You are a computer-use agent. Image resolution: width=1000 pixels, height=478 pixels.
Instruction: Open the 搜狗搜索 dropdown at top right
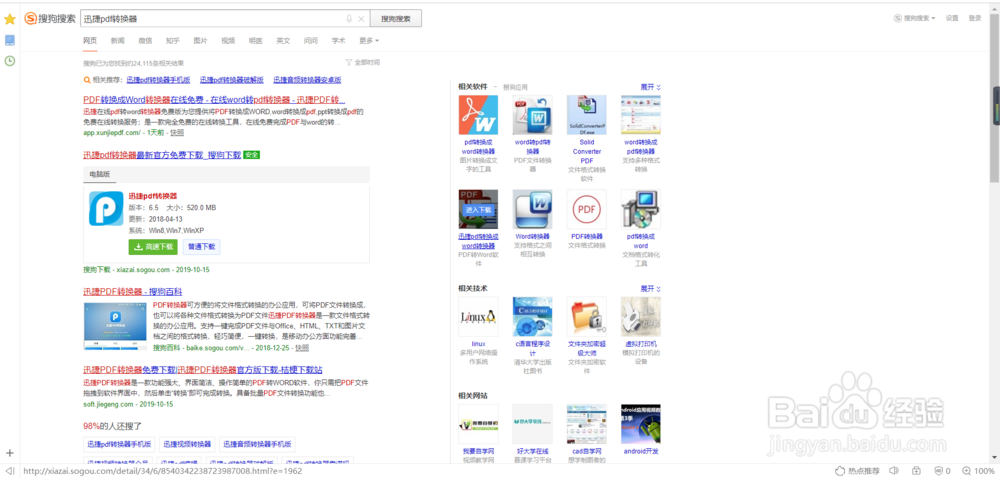(x=915, y=18)
